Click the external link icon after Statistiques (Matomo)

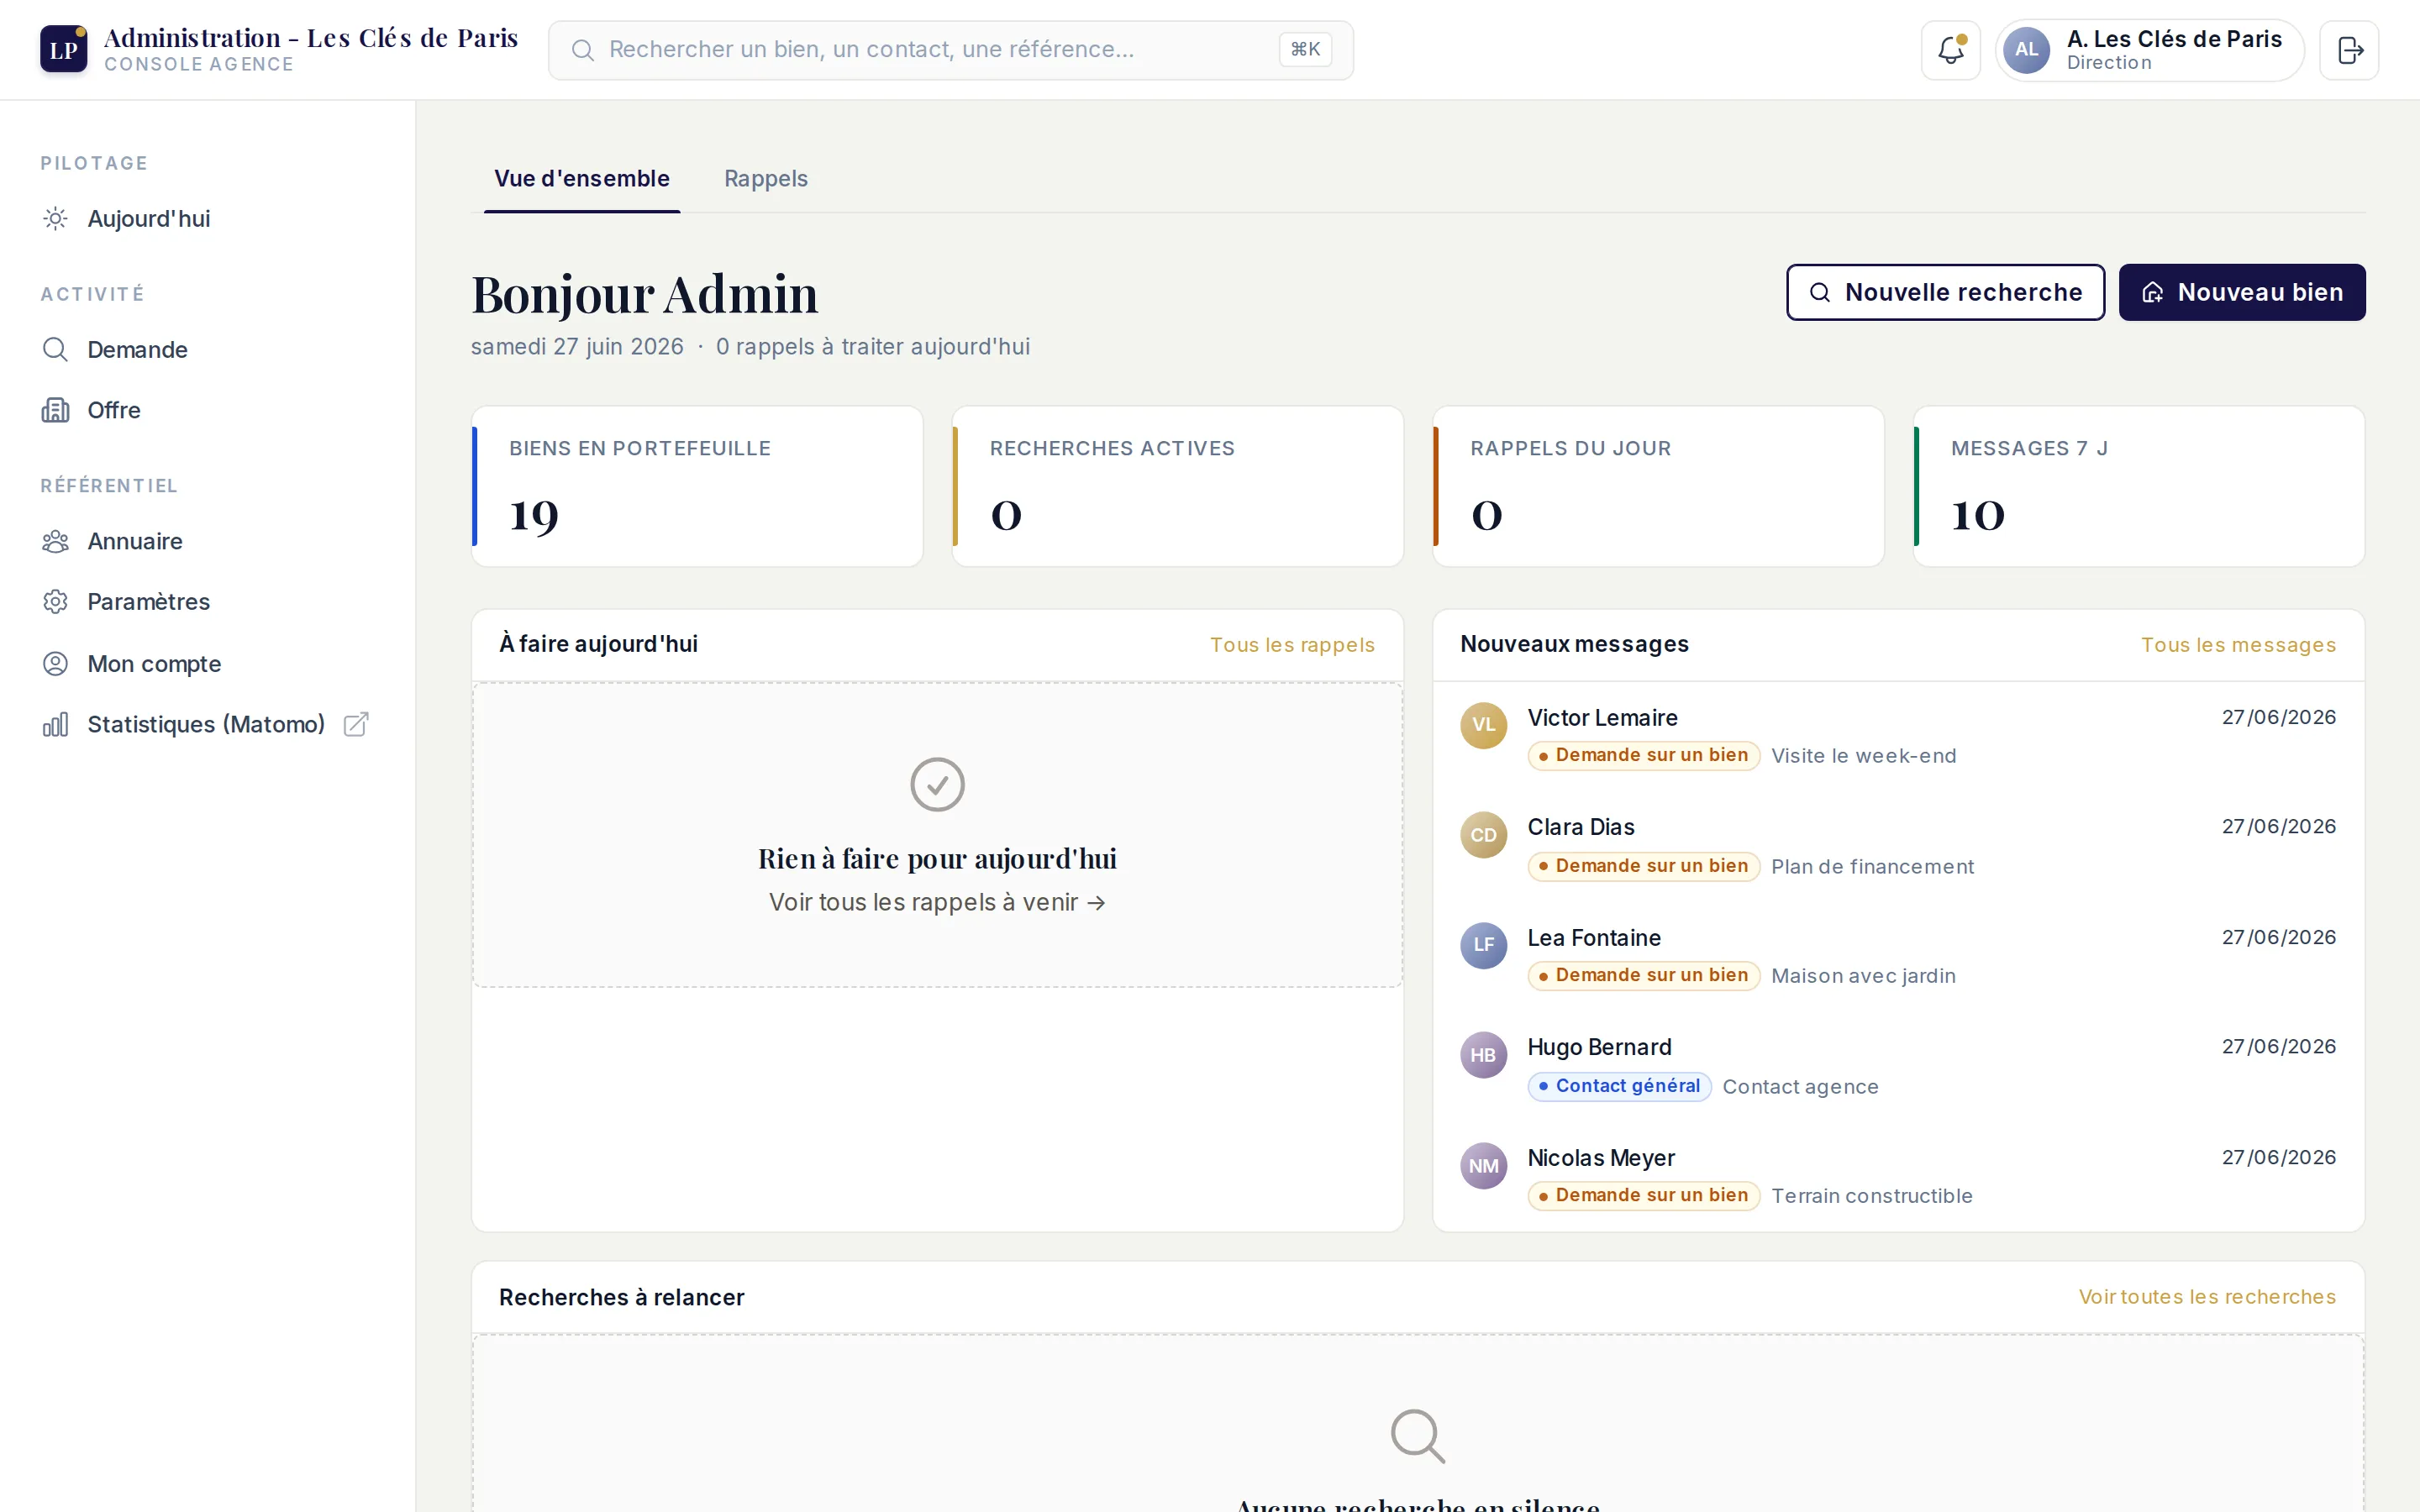356,724
